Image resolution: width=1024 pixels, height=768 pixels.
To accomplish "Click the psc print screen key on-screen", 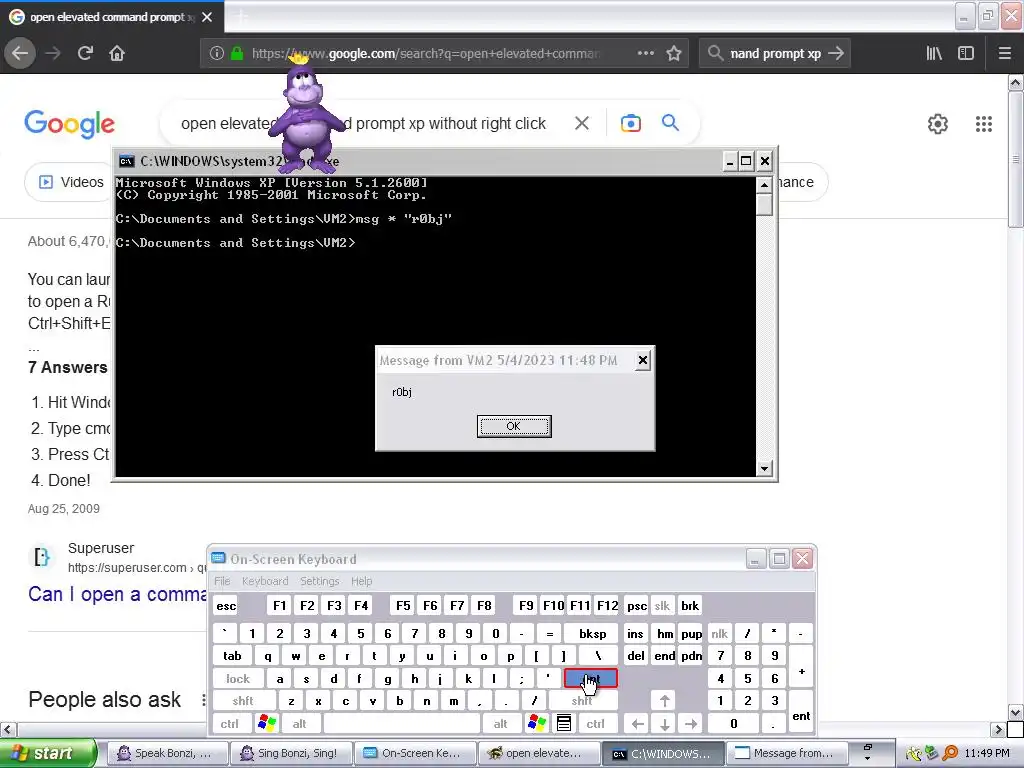I will (x=637, y=605).
